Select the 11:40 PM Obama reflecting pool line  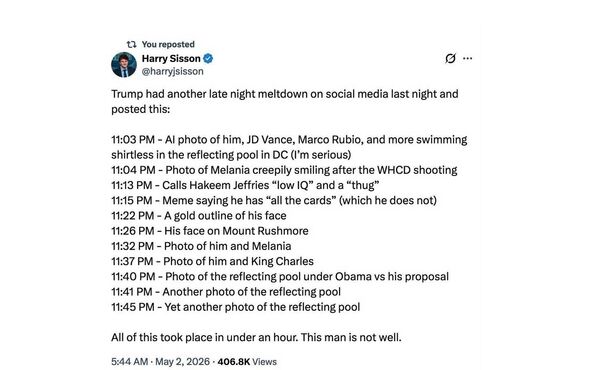pyautogui.click(x=280, y=277)
